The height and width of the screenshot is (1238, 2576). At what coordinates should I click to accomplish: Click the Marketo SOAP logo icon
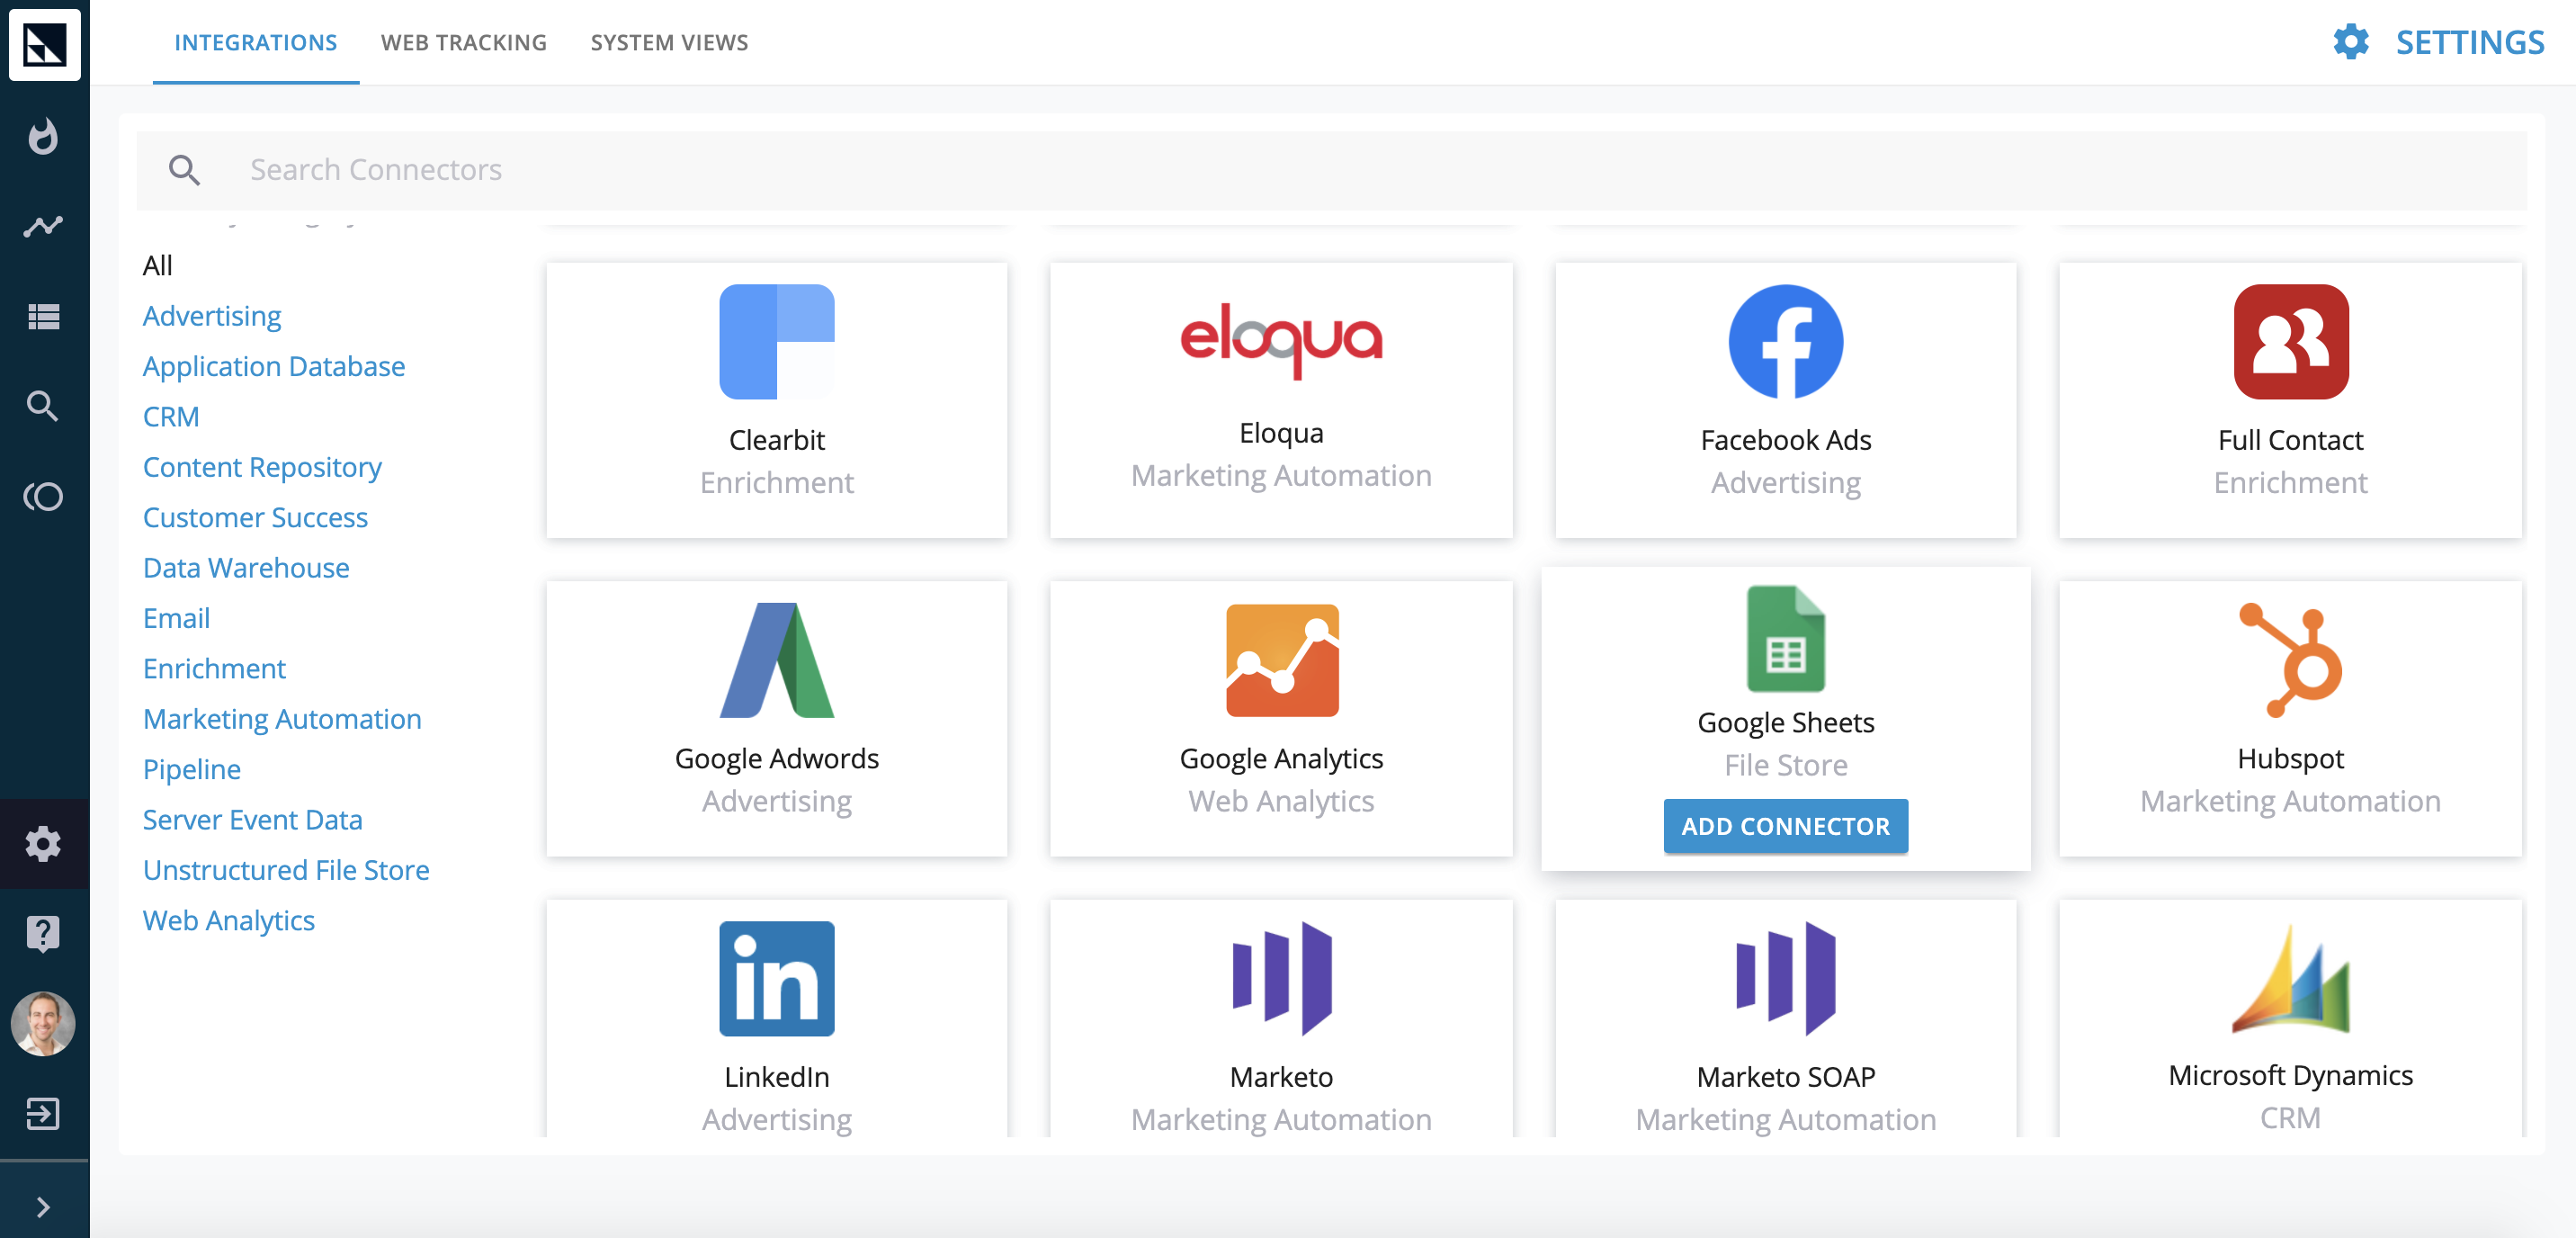(x=1785, y=978)
